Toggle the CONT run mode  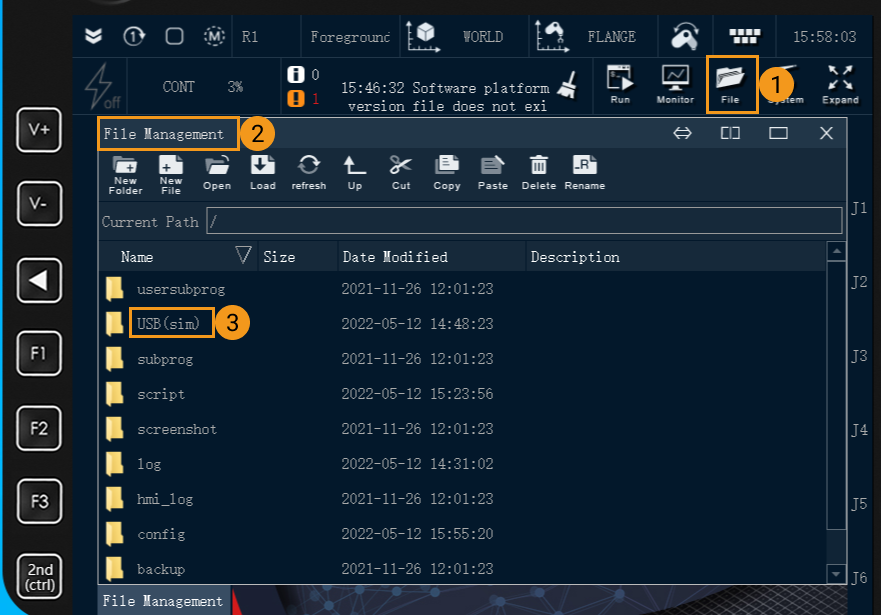point(179,86)
